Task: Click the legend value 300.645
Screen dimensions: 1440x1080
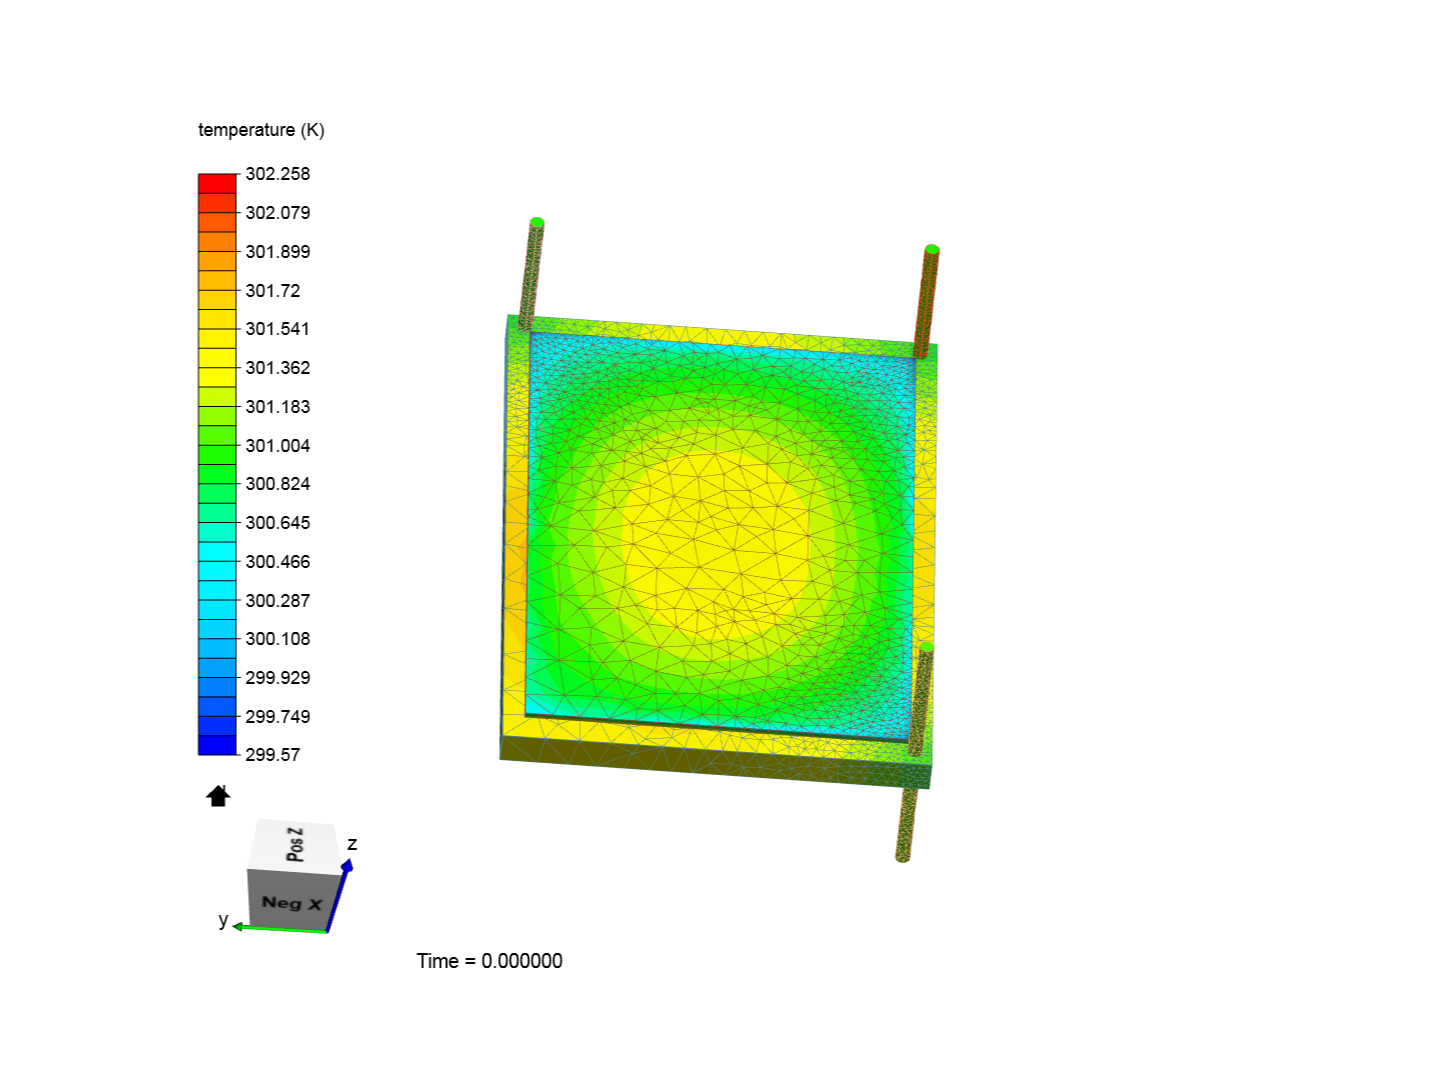Action: coord(278,523)
